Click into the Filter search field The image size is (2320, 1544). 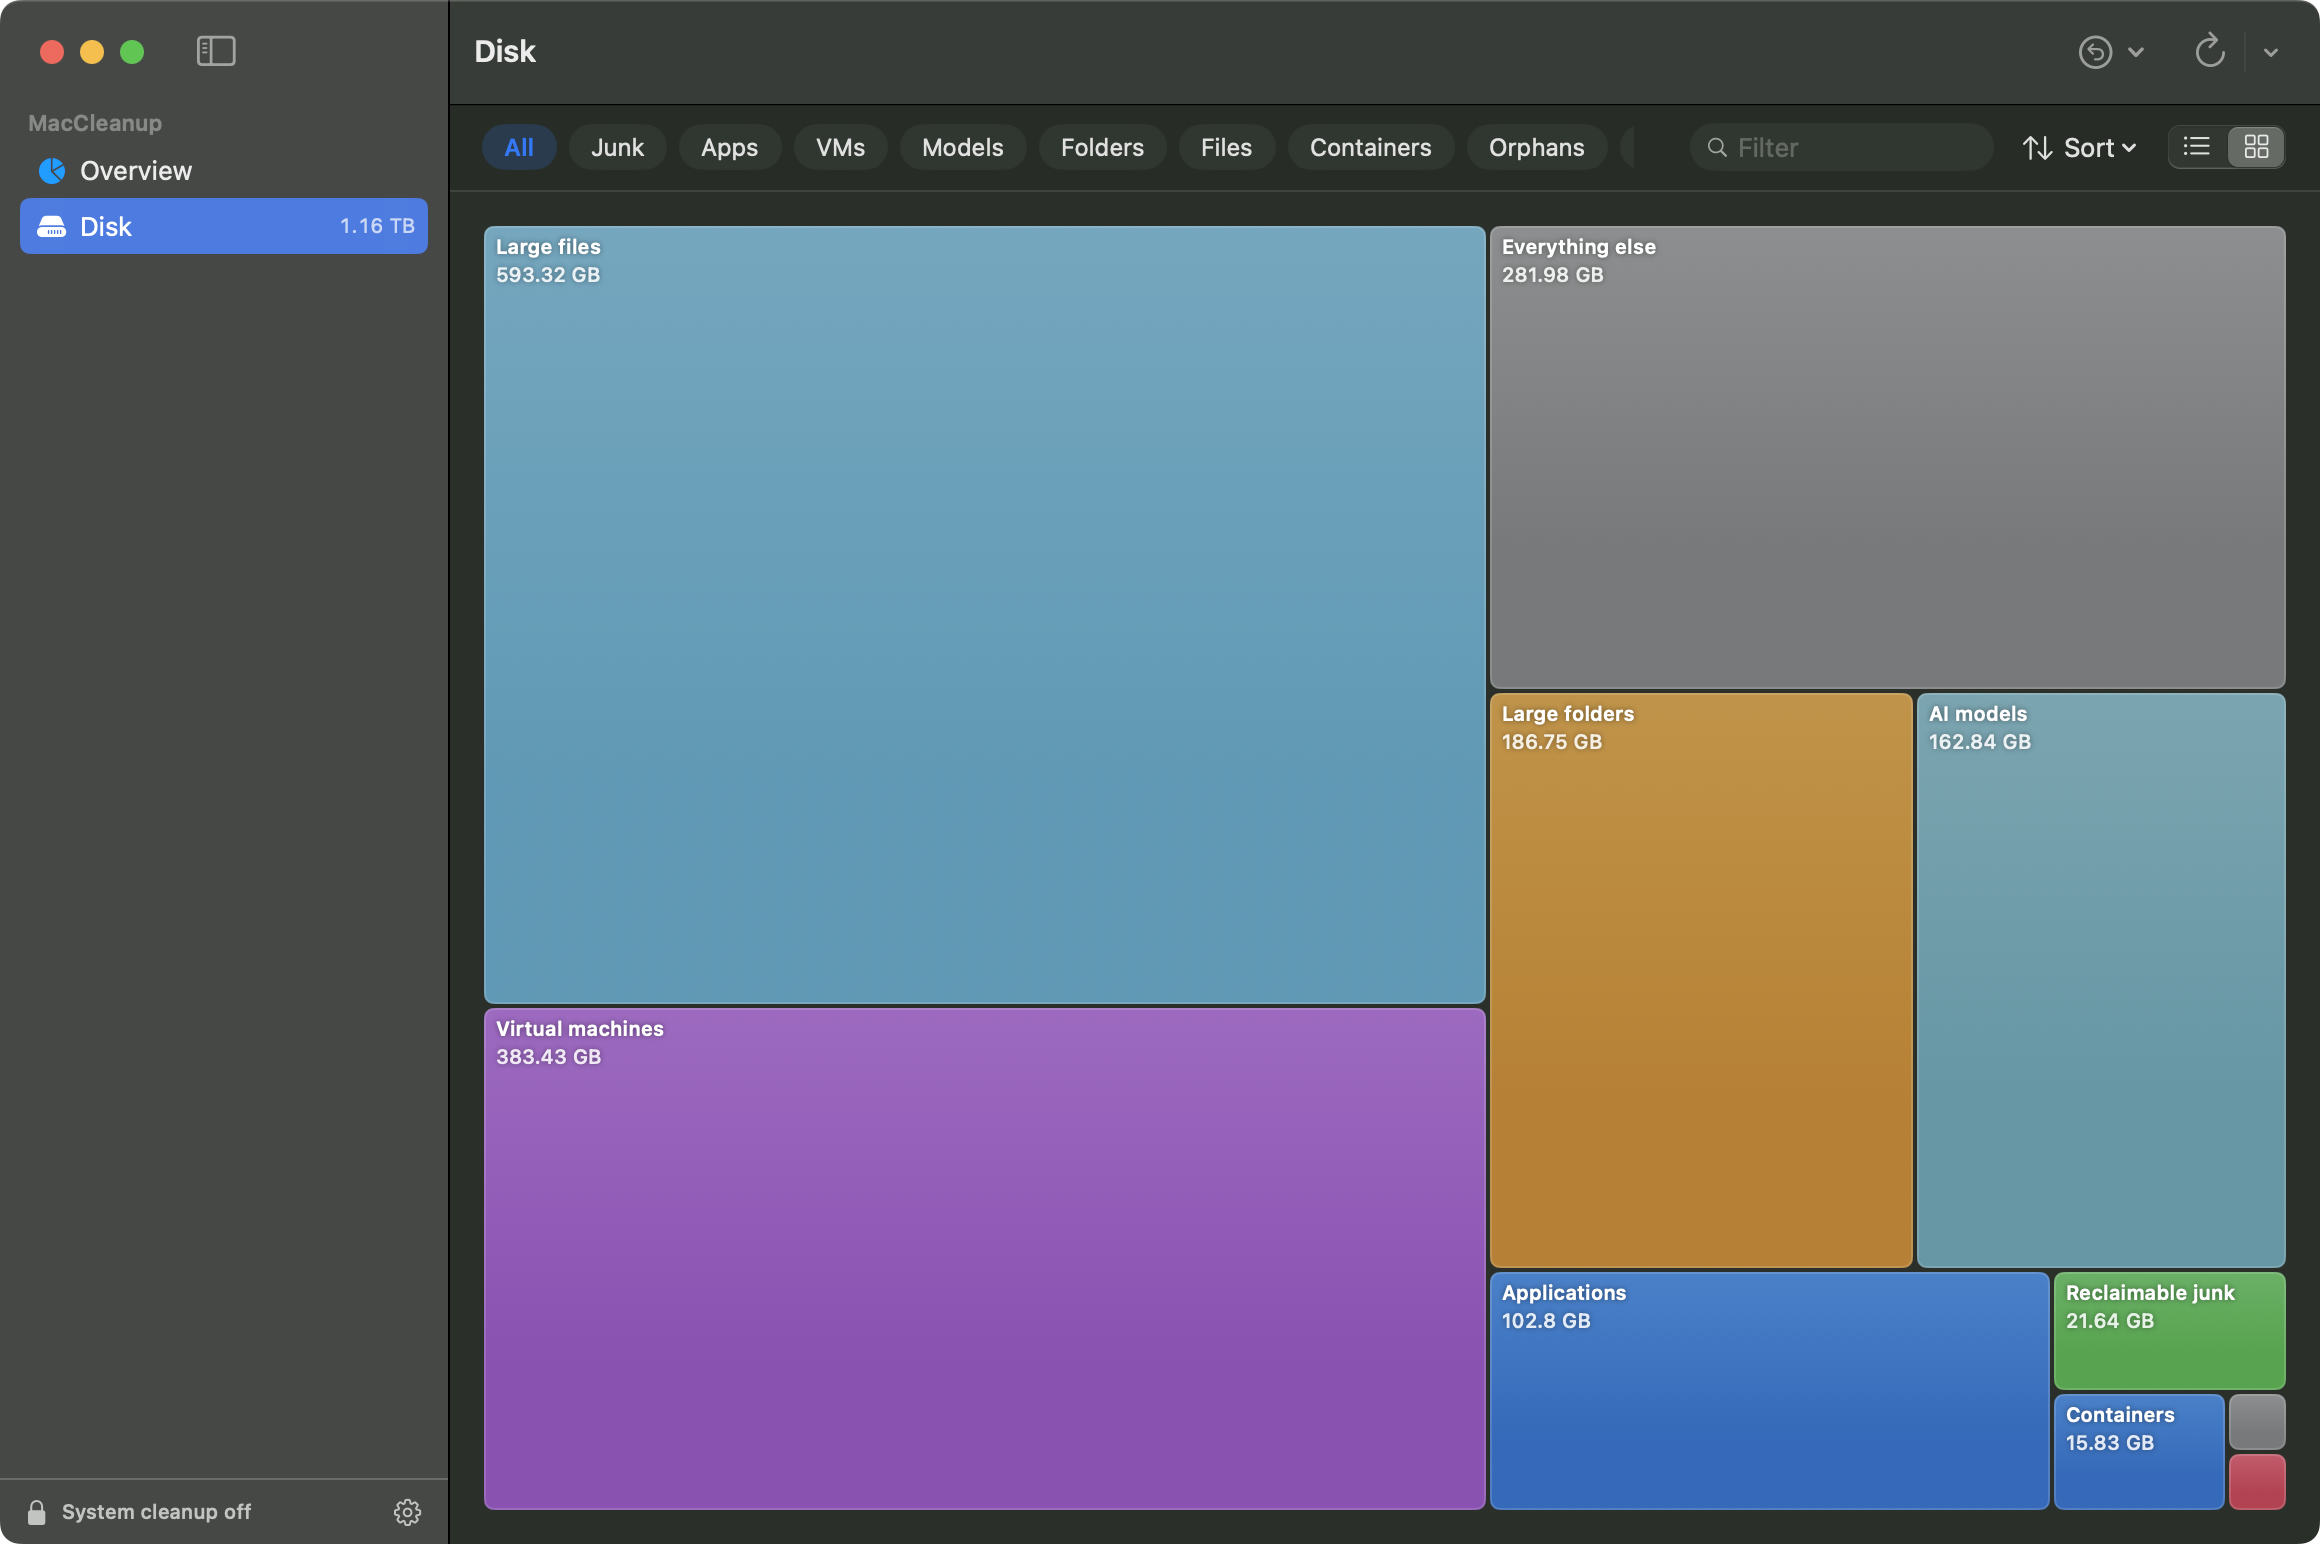(1841, 148)
